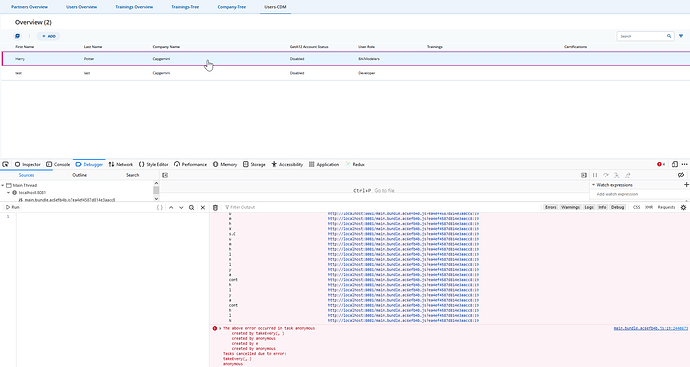Click the reverse search magnifier icon
Image resolution: width=690 pixels, height=367 pixels.
(x=191, y=207)
